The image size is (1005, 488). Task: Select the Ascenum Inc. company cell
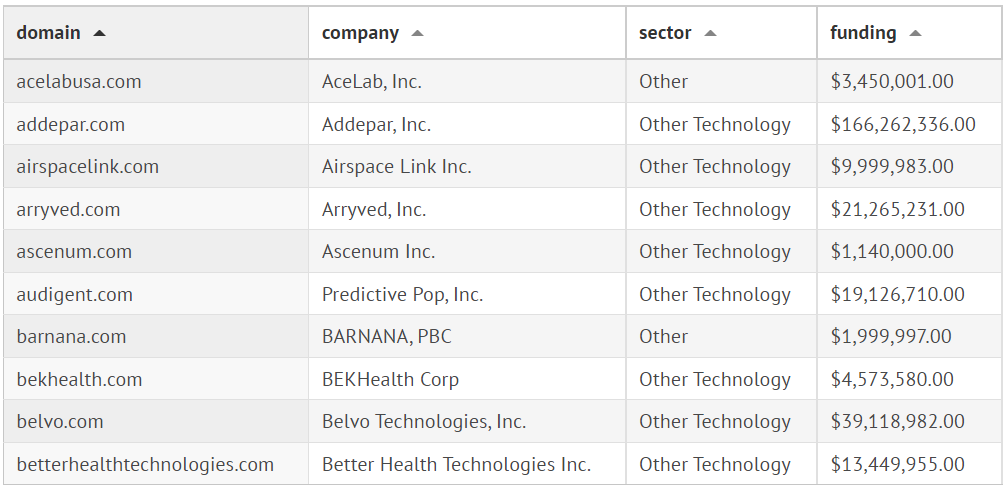[x=379, y=252]
